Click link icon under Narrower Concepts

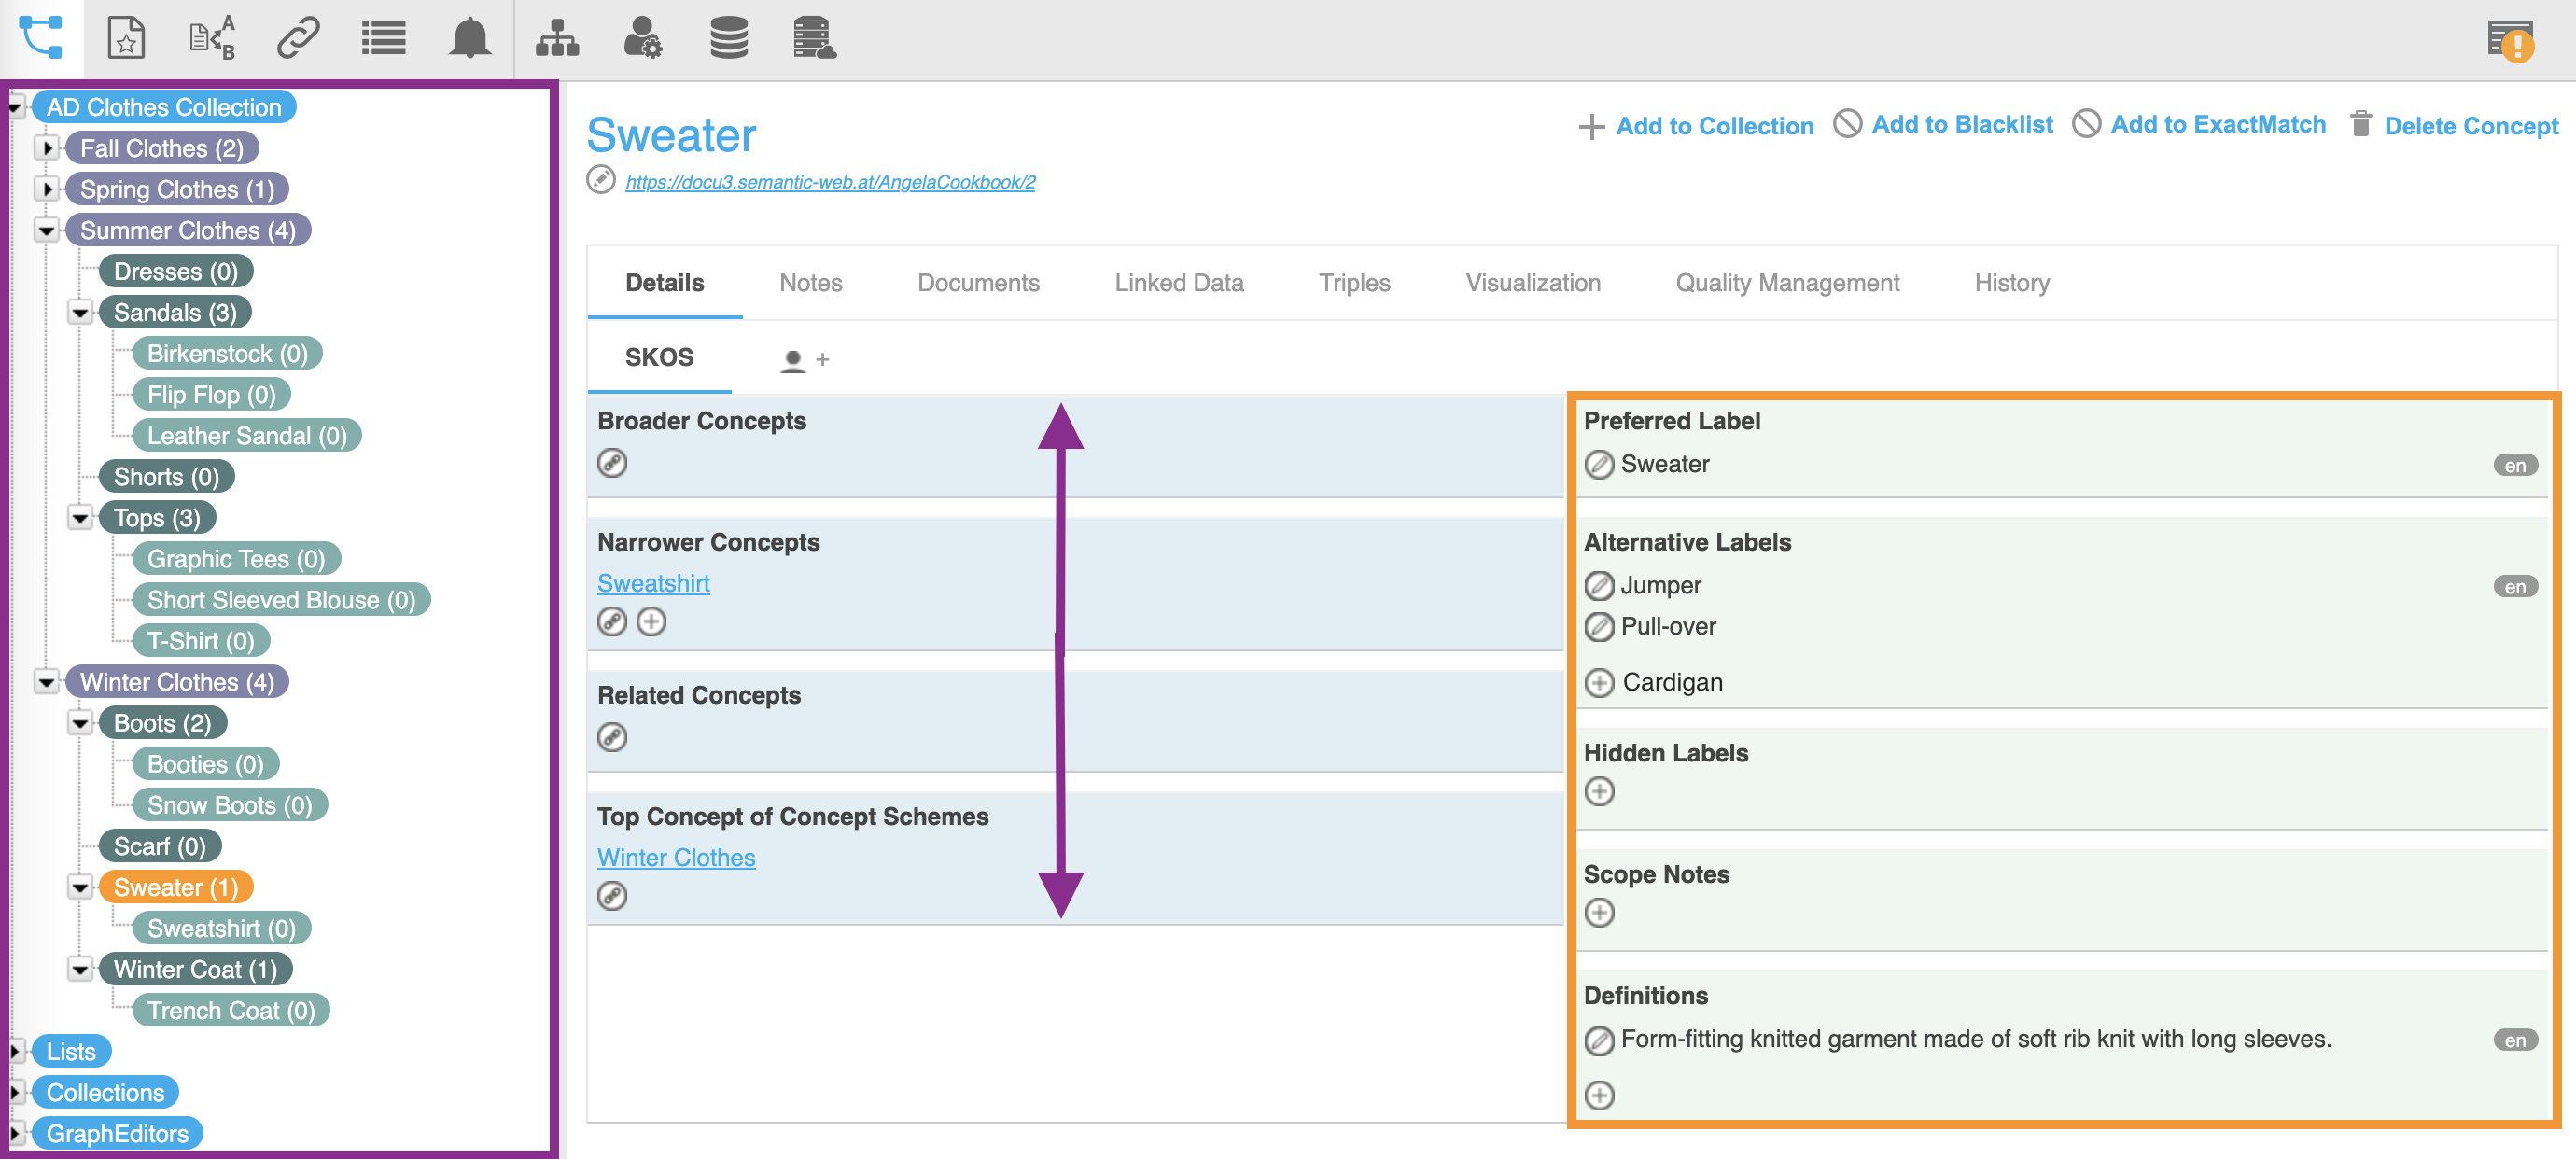click(x=612, y=622)
